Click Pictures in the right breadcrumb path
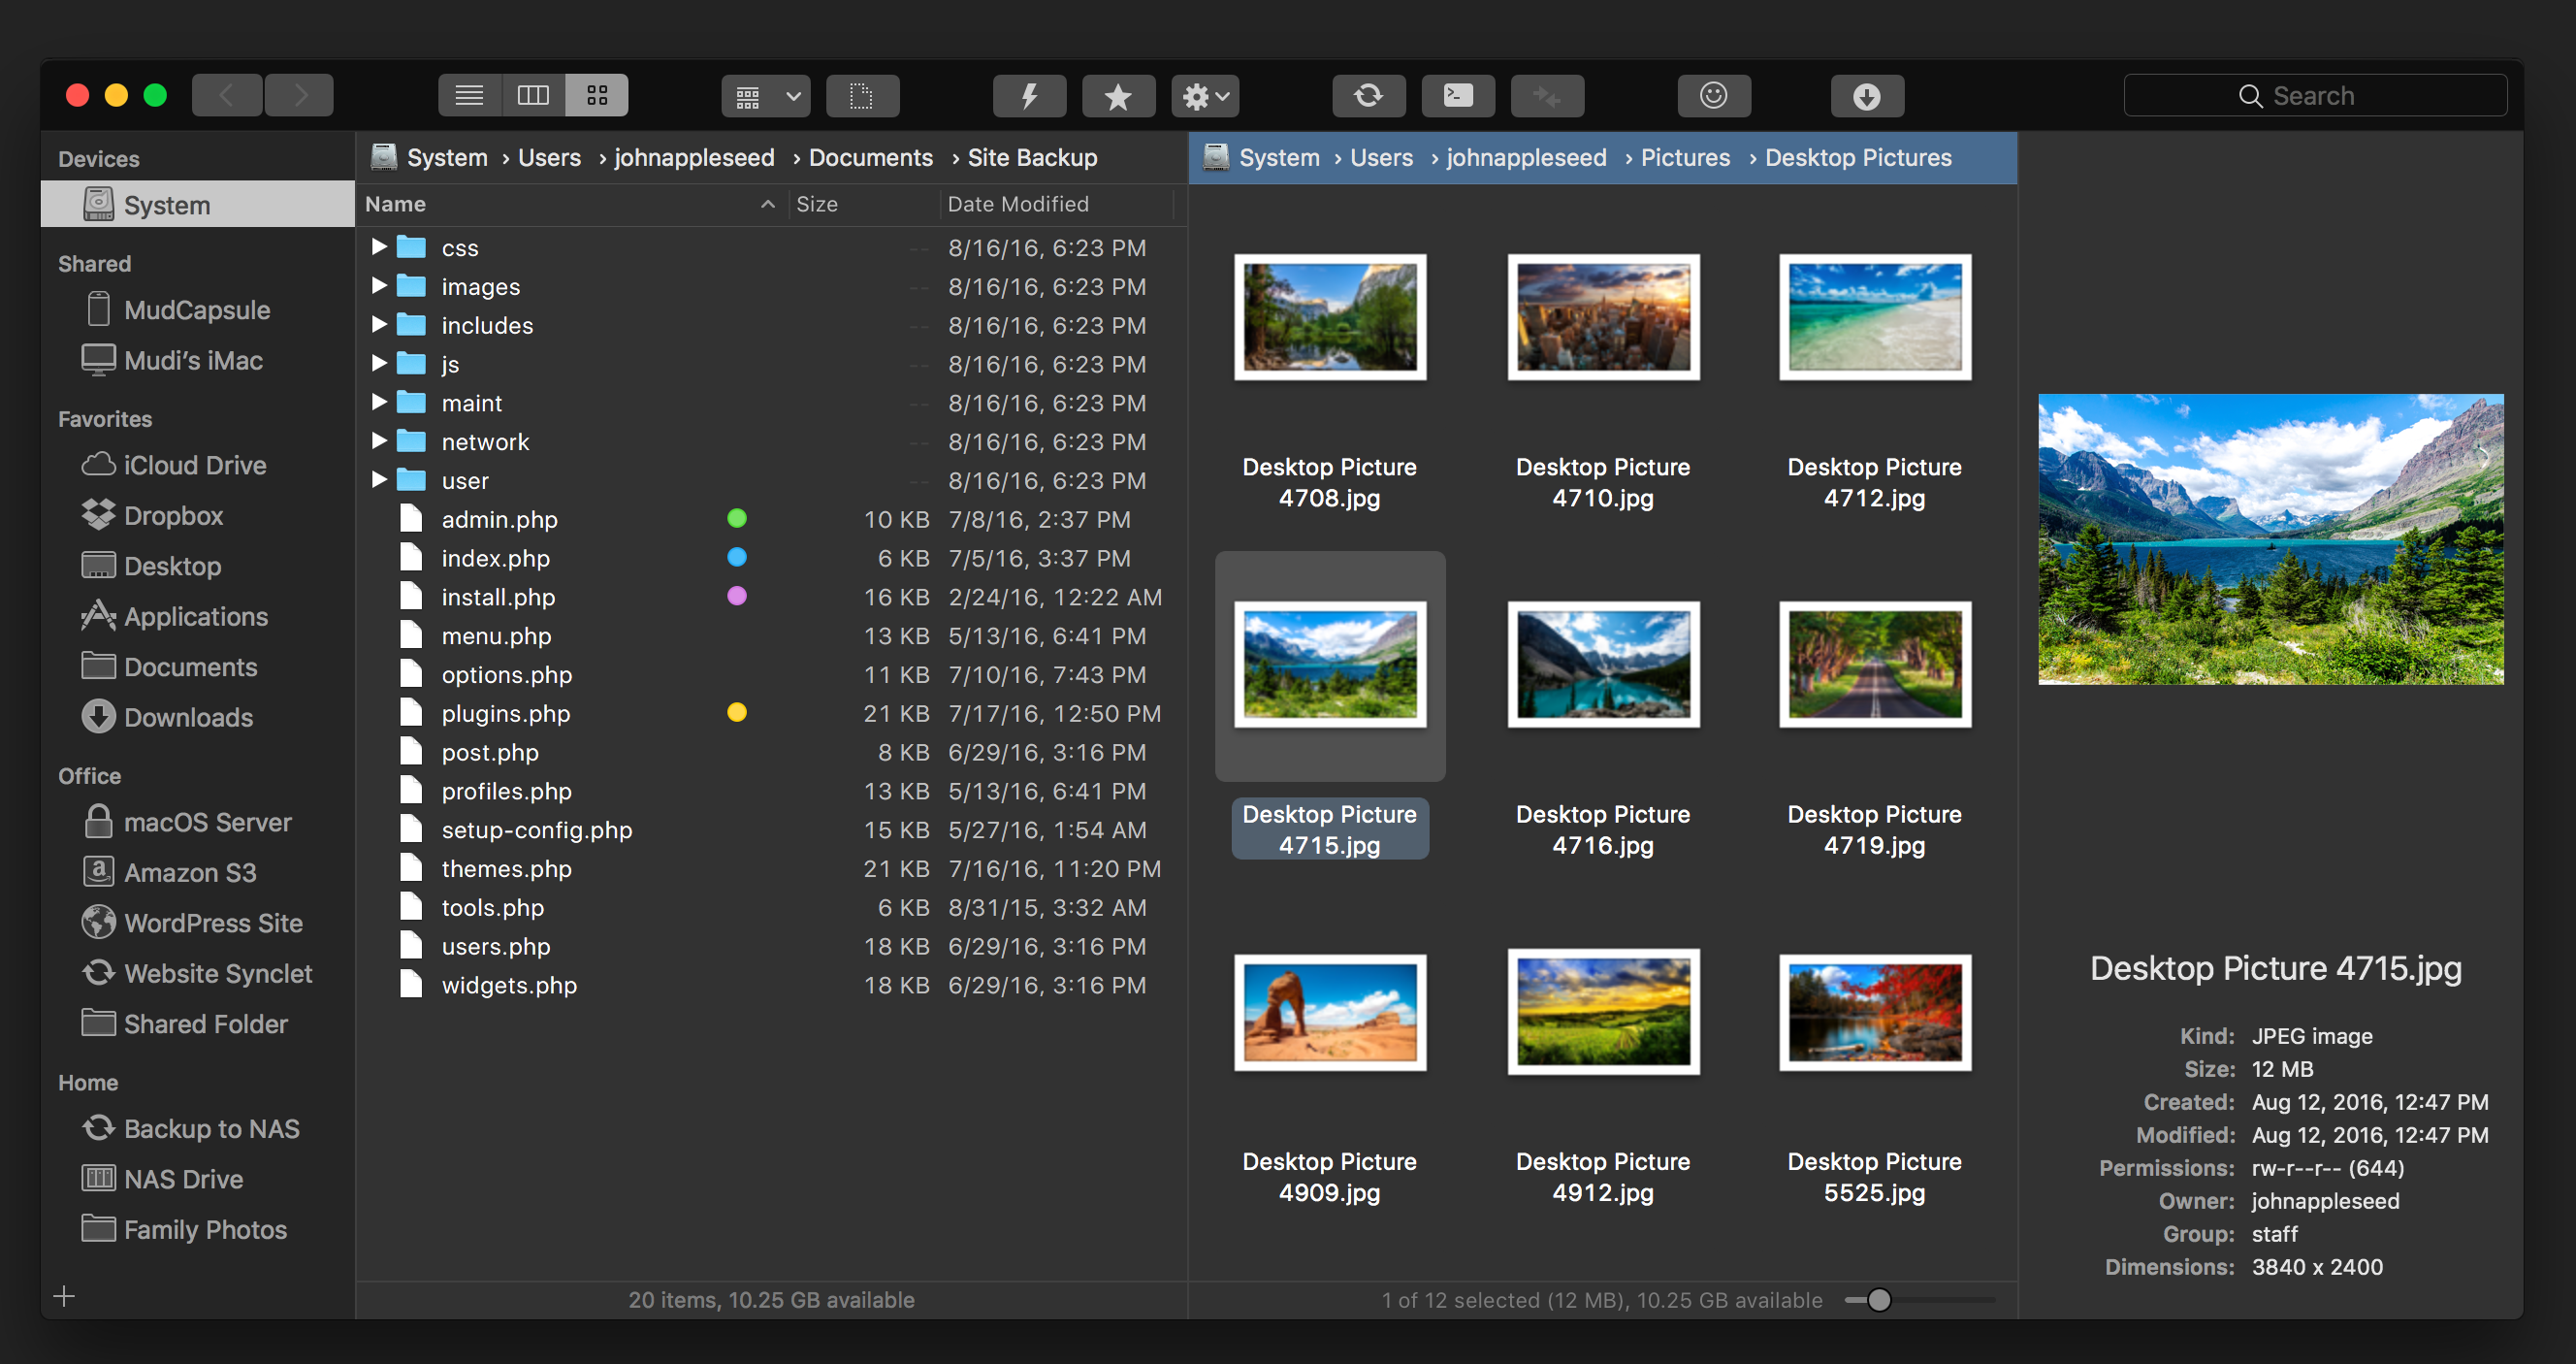The width and height of the screenshot is (2576, 1364). (1684, 157)
